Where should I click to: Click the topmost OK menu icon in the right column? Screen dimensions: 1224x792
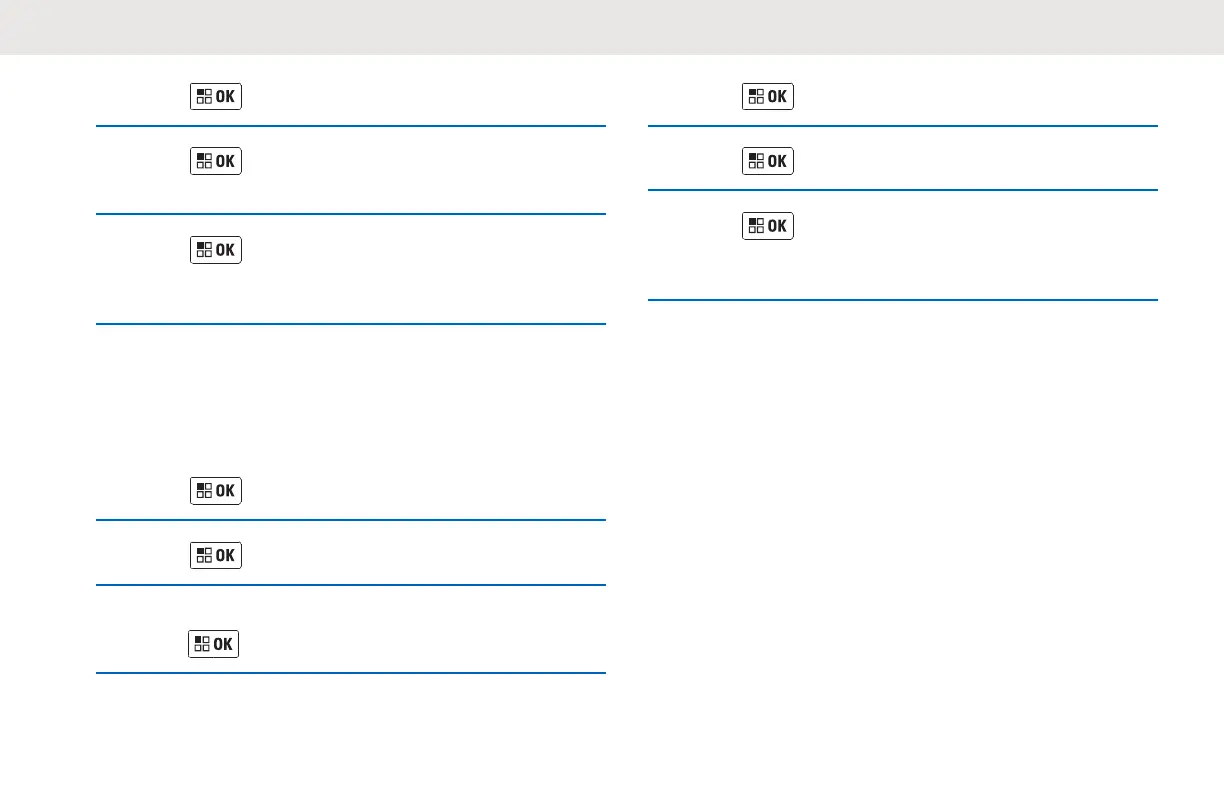coord(768,97)
